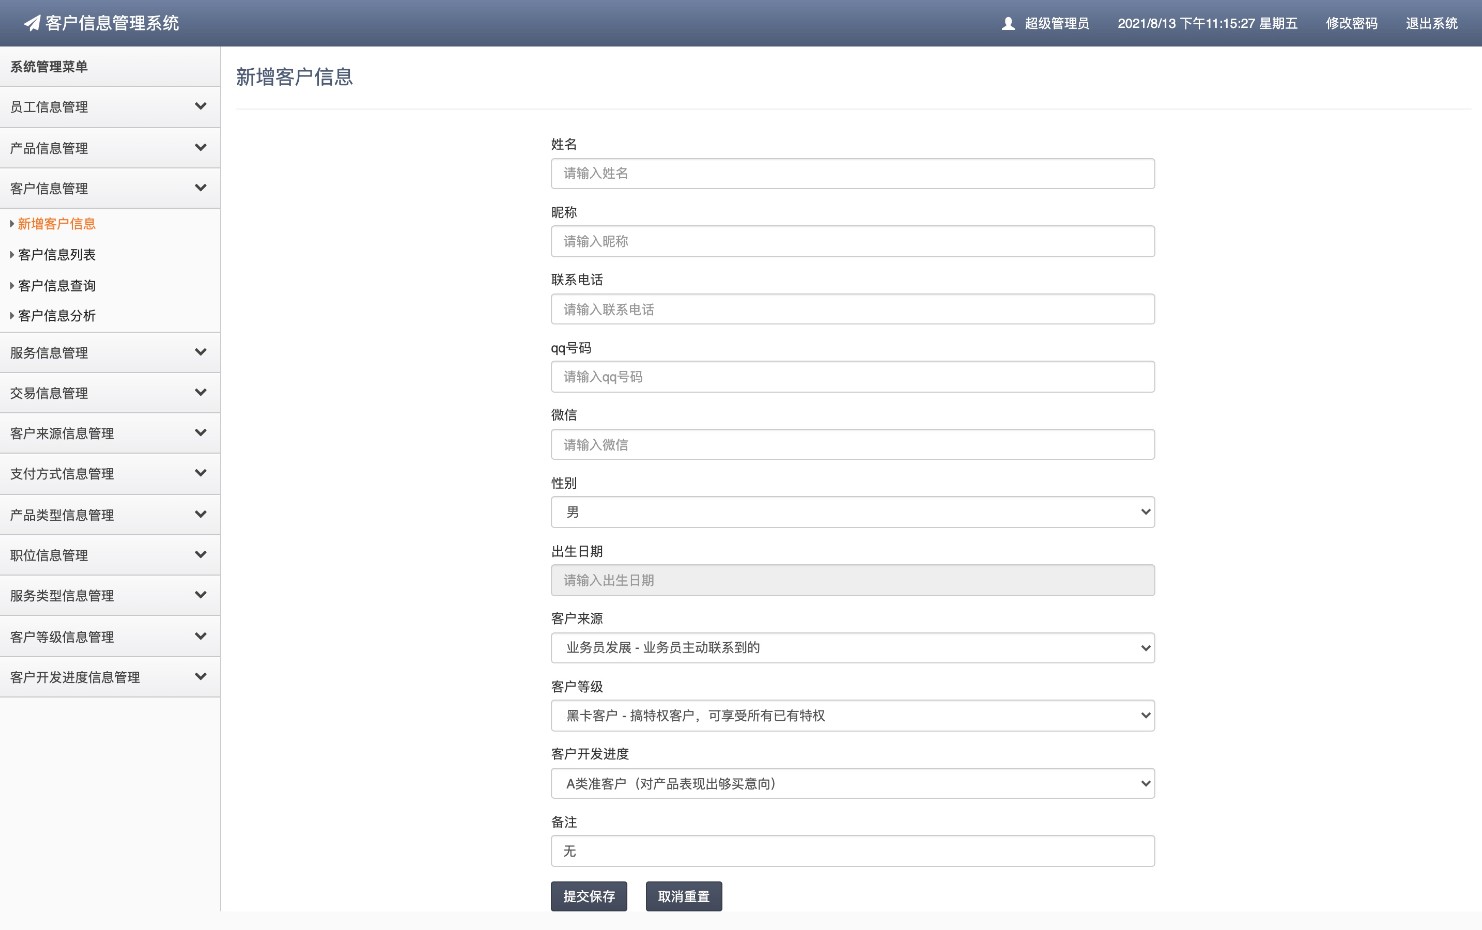Click the user avatar icon beside 超级管理员

click(x=1008, y=23)
